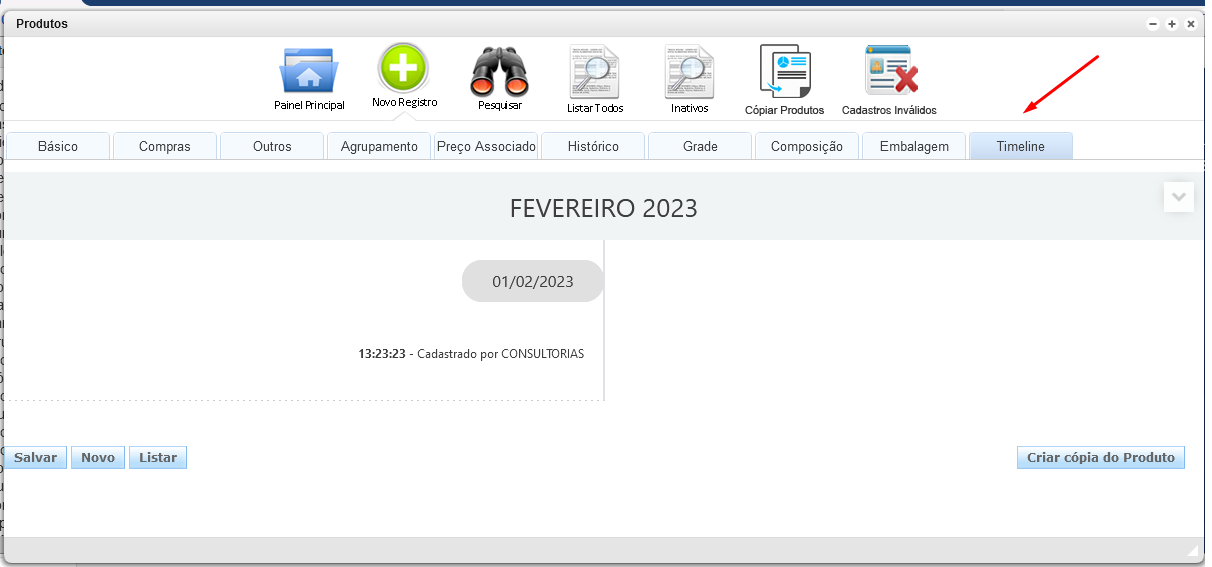Click the Novo button
The width and height of the screenshot is (1212, 567).
click(98, 457)
